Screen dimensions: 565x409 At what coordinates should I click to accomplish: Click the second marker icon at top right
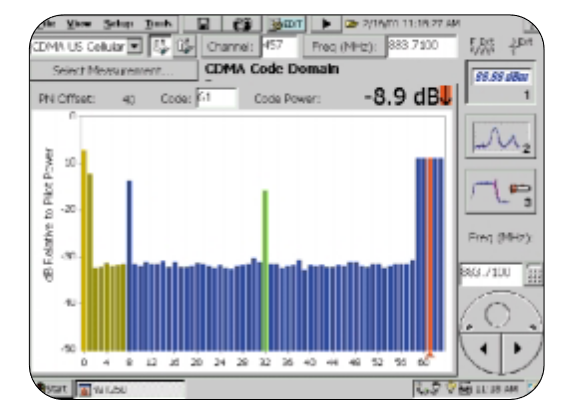(x=521, y=46)
